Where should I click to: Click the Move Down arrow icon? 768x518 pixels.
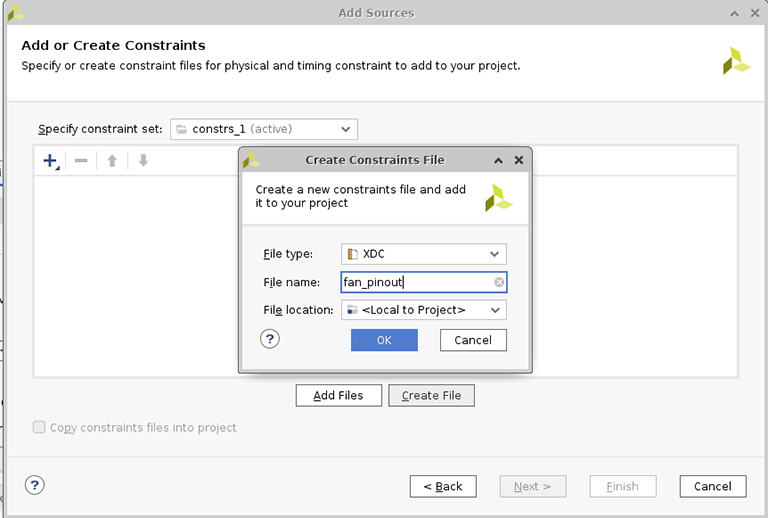click(x=143, y=161)
